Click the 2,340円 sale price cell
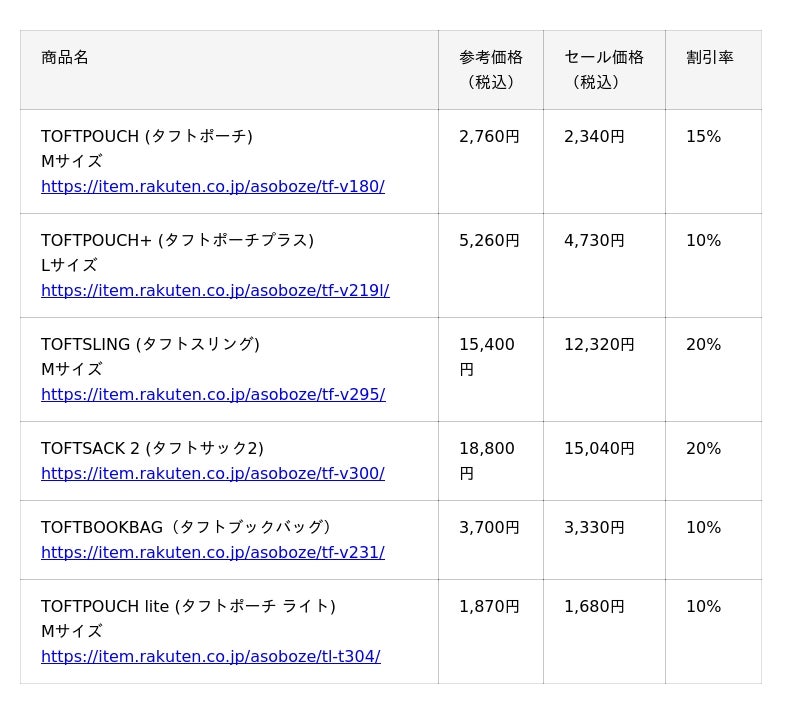The width and height of the screenshot is (800, 714). (x=594, y=136)
